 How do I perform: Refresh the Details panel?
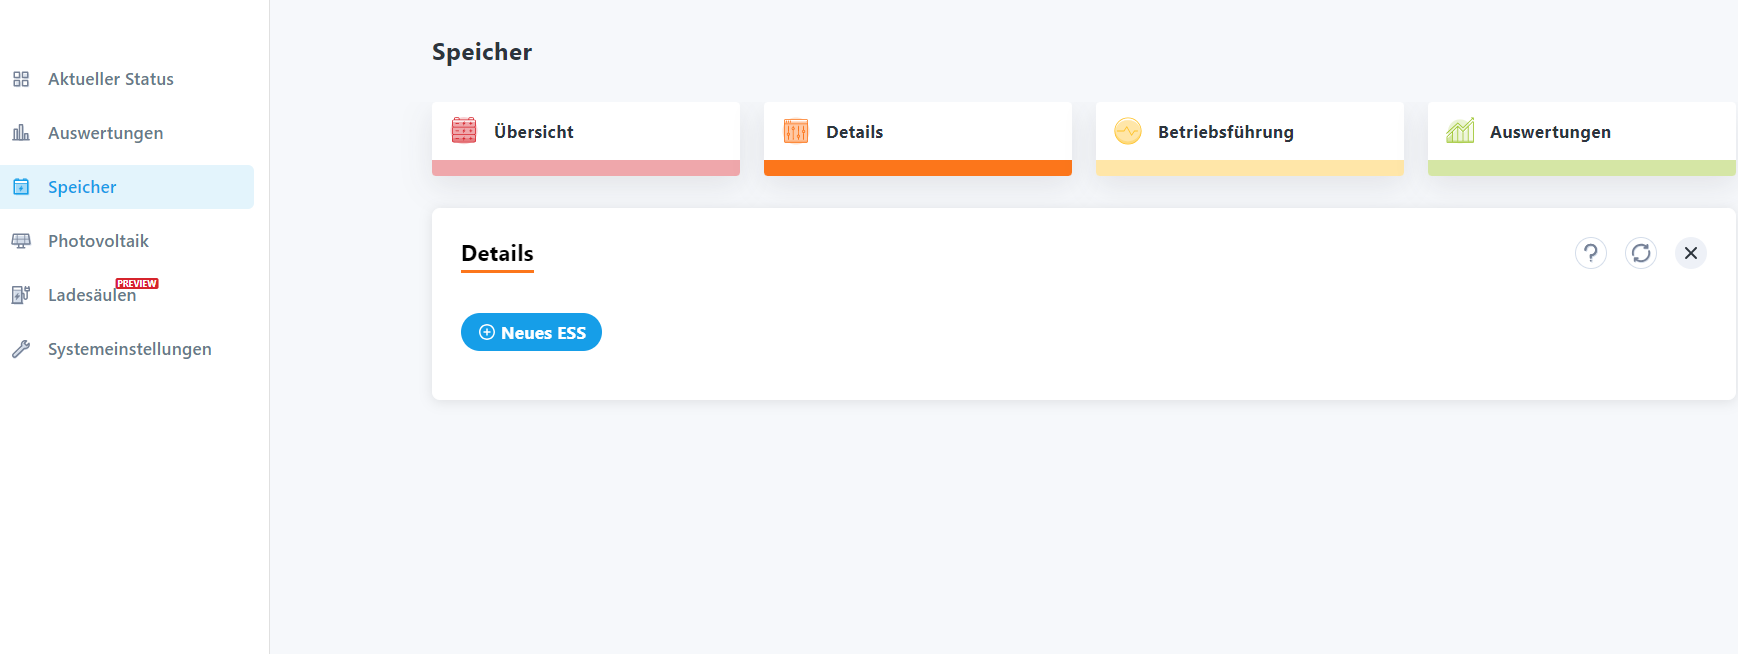pos(1640,253)
